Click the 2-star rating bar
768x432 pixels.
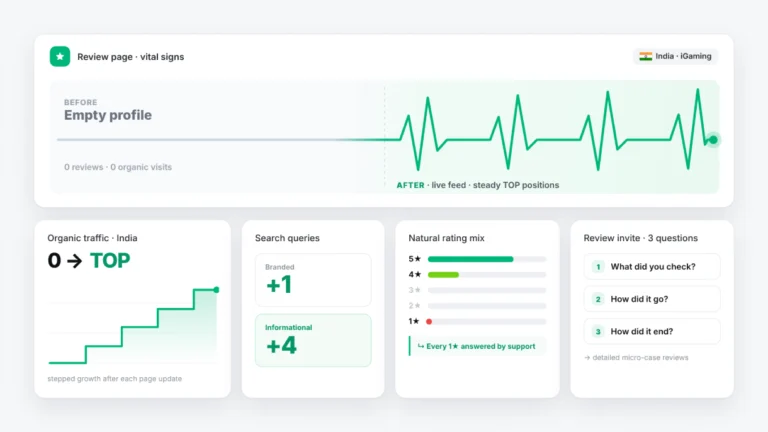[487, 306]
